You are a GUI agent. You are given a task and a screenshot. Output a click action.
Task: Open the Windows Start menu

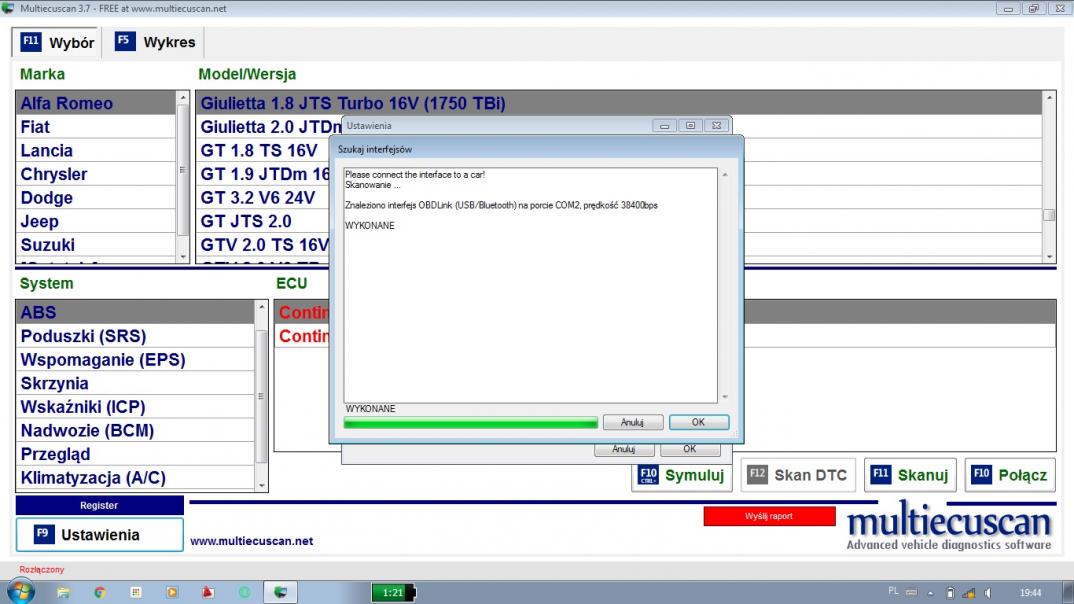[21, 592]
